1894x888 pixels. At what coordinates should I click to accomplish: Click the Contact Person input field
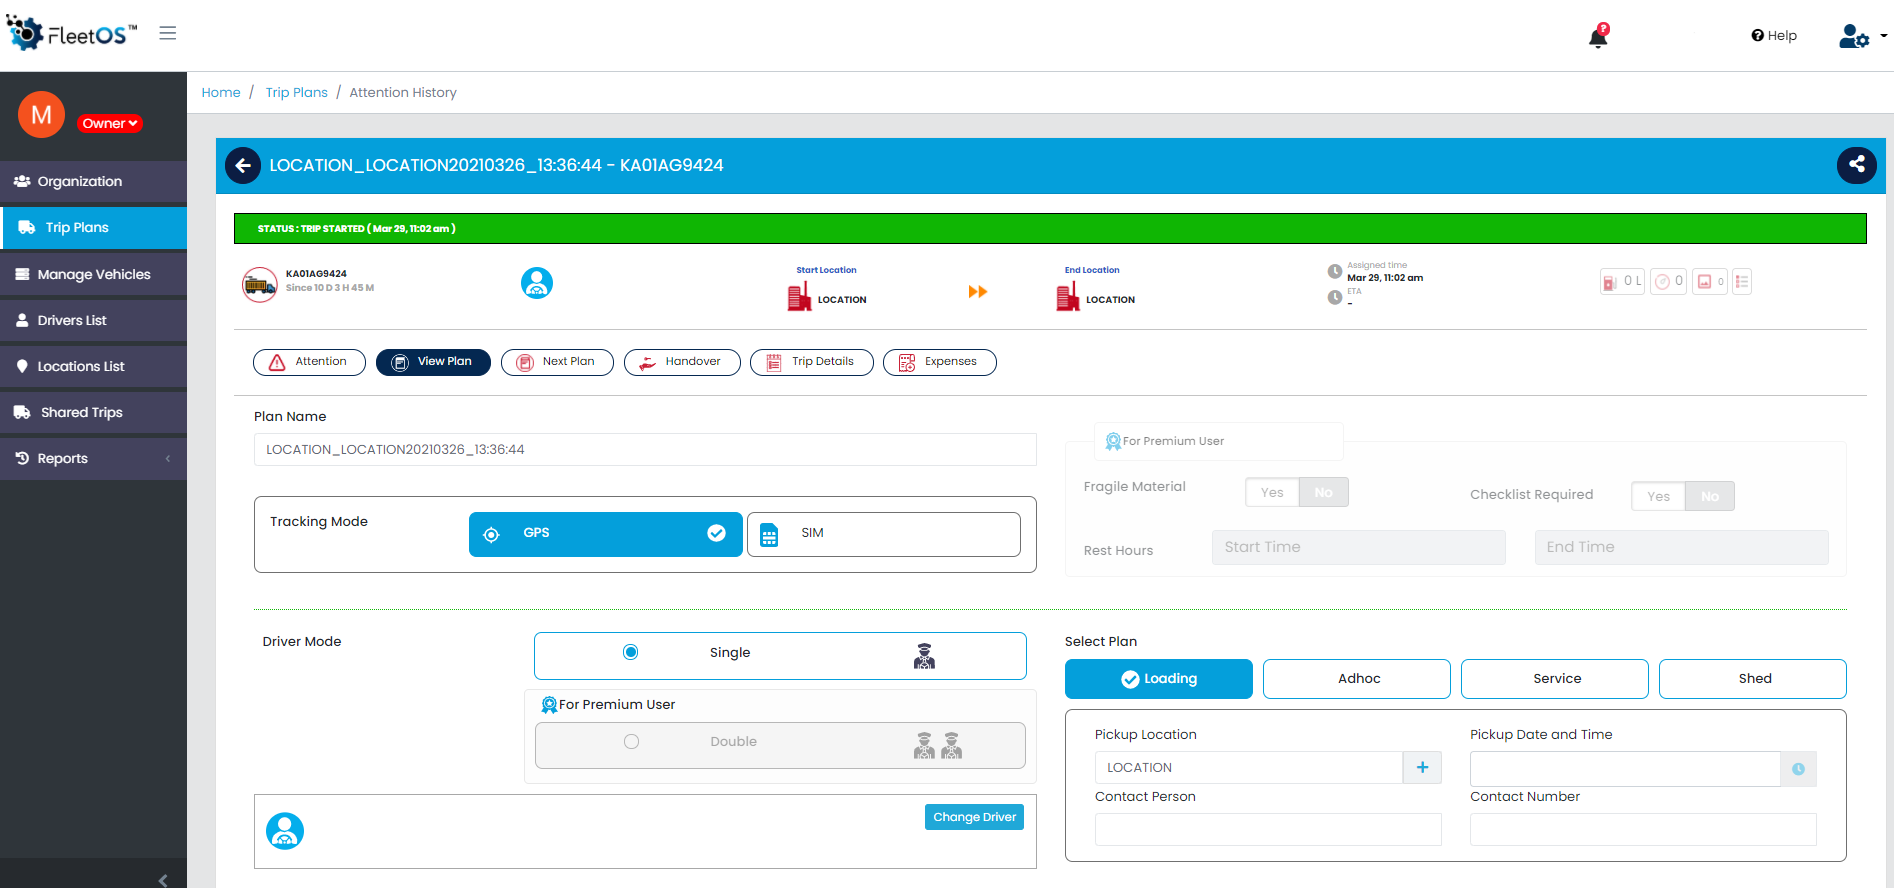1268,829
